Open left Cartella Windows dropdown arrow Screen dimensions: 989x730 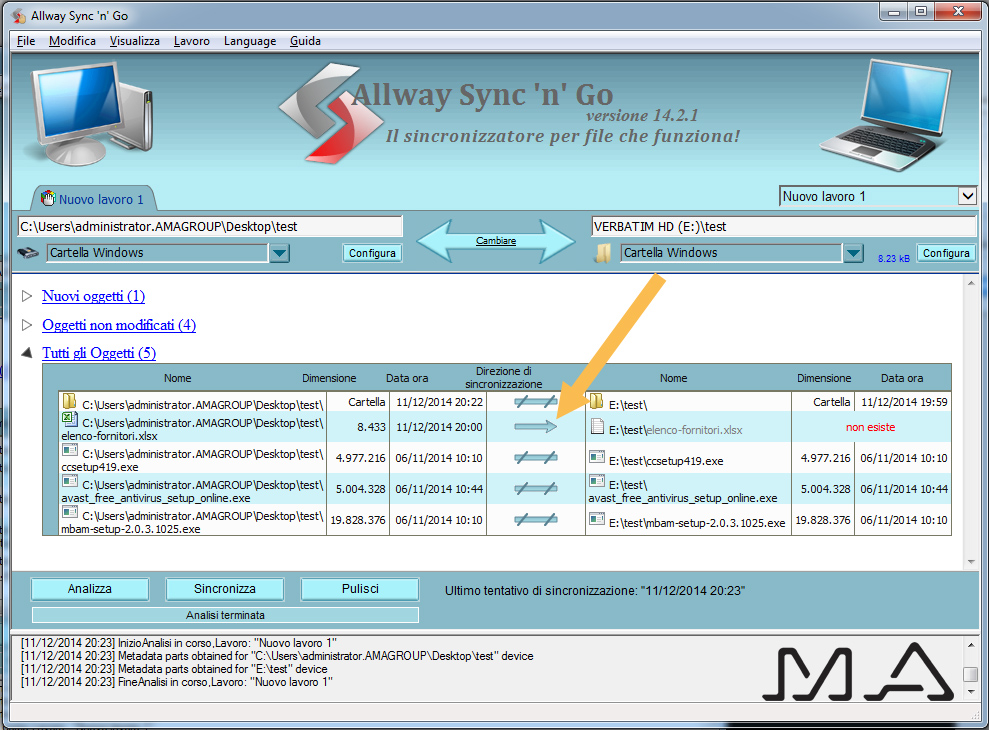coord(279,253)
